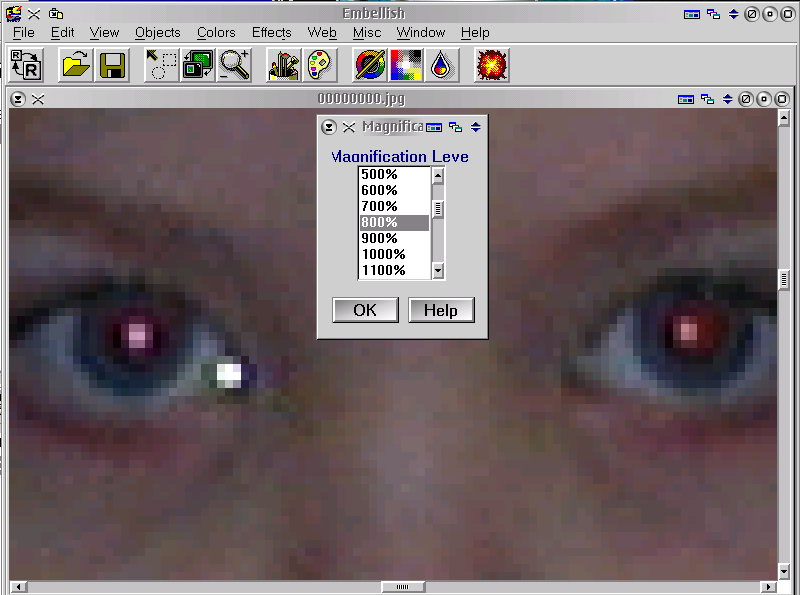Open the Window menu

click(x=421, y=33)
